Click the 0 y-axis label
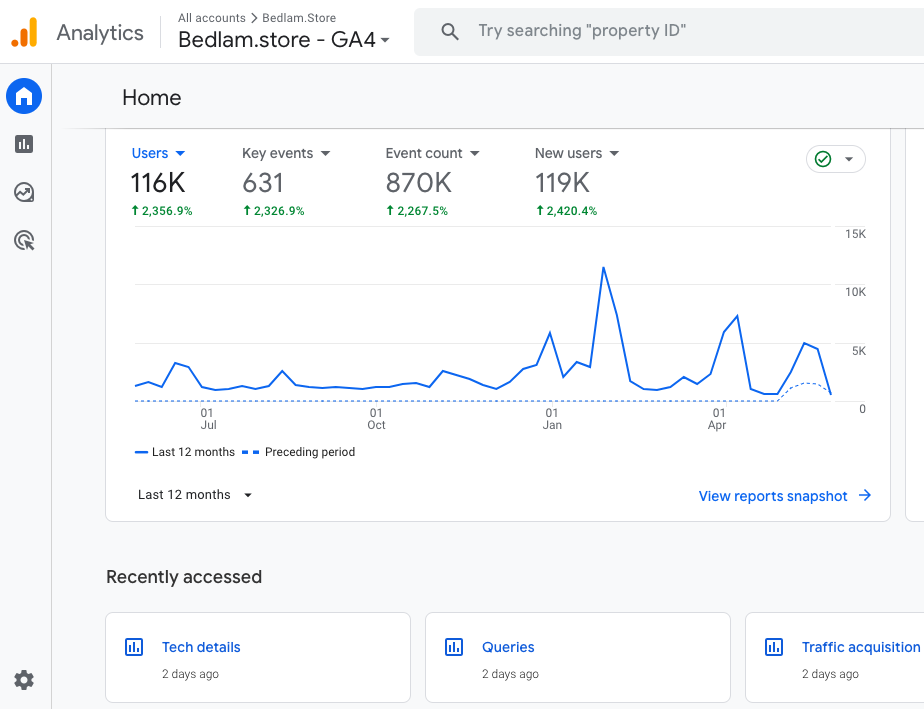The image size is (924, 709). click(862, 408)
